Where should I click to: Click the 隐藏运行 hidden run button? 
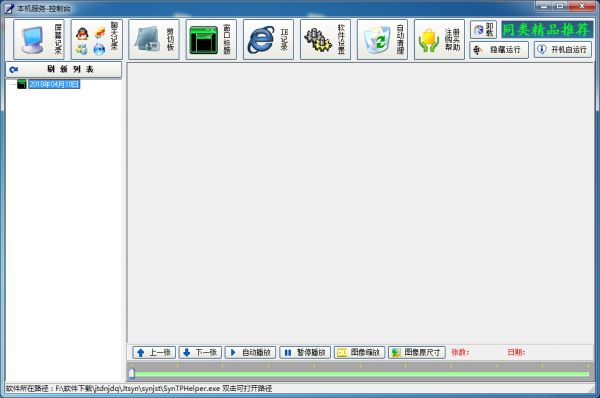499,50
